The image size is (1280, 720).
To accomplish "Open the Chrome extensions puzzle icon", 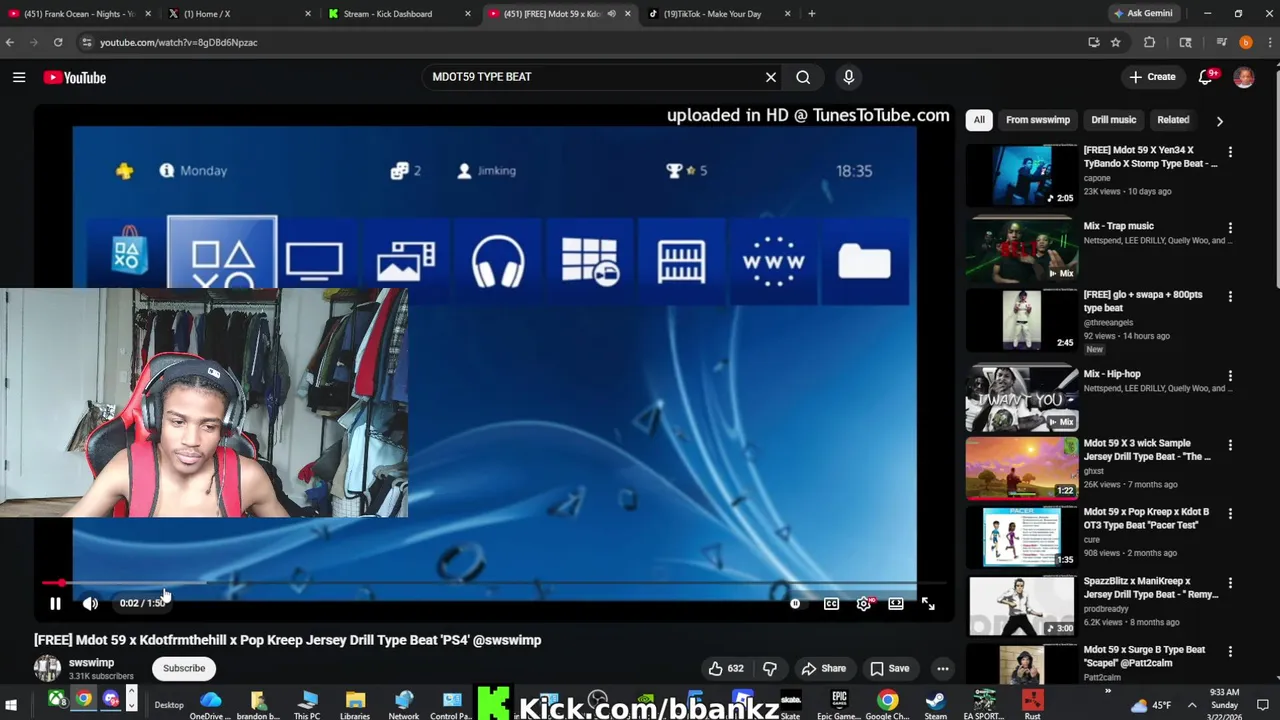I will coord(1149,42).
